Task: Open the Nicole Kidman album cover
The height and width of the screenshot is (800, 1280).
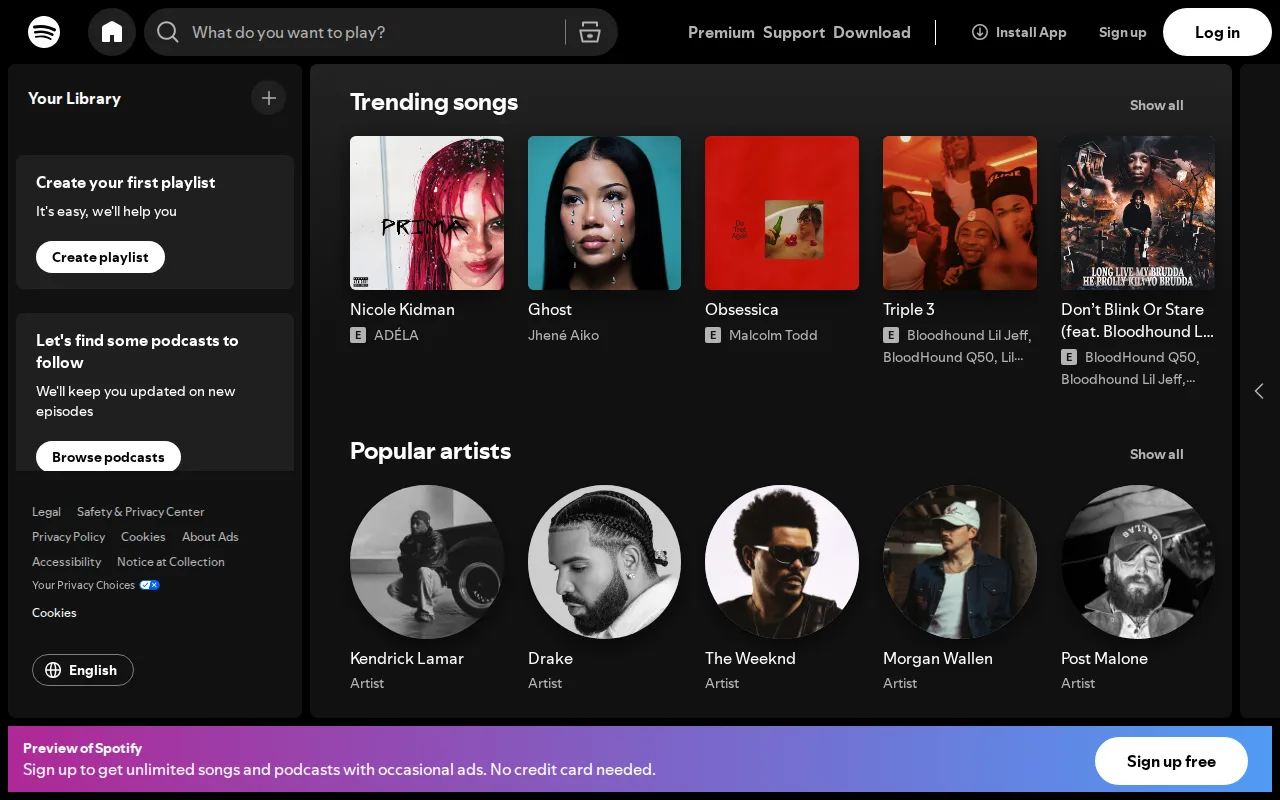Action: click(427, 213)
